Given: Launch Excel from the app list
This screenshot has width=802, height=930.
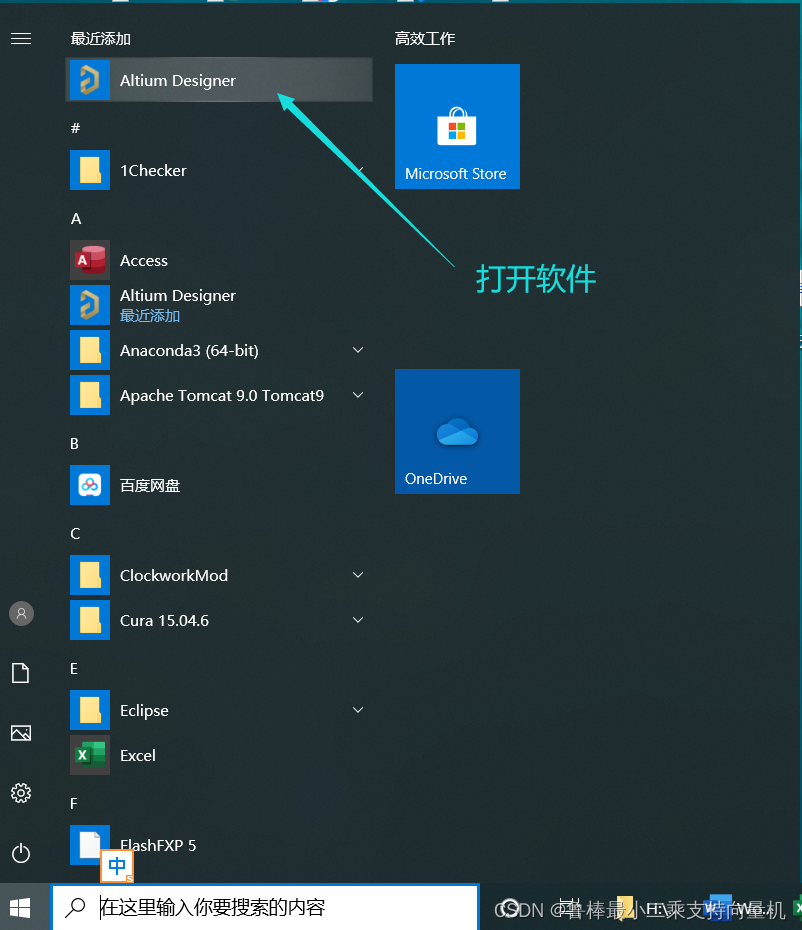Looking at the screenshot, I should tap(137, 756).
